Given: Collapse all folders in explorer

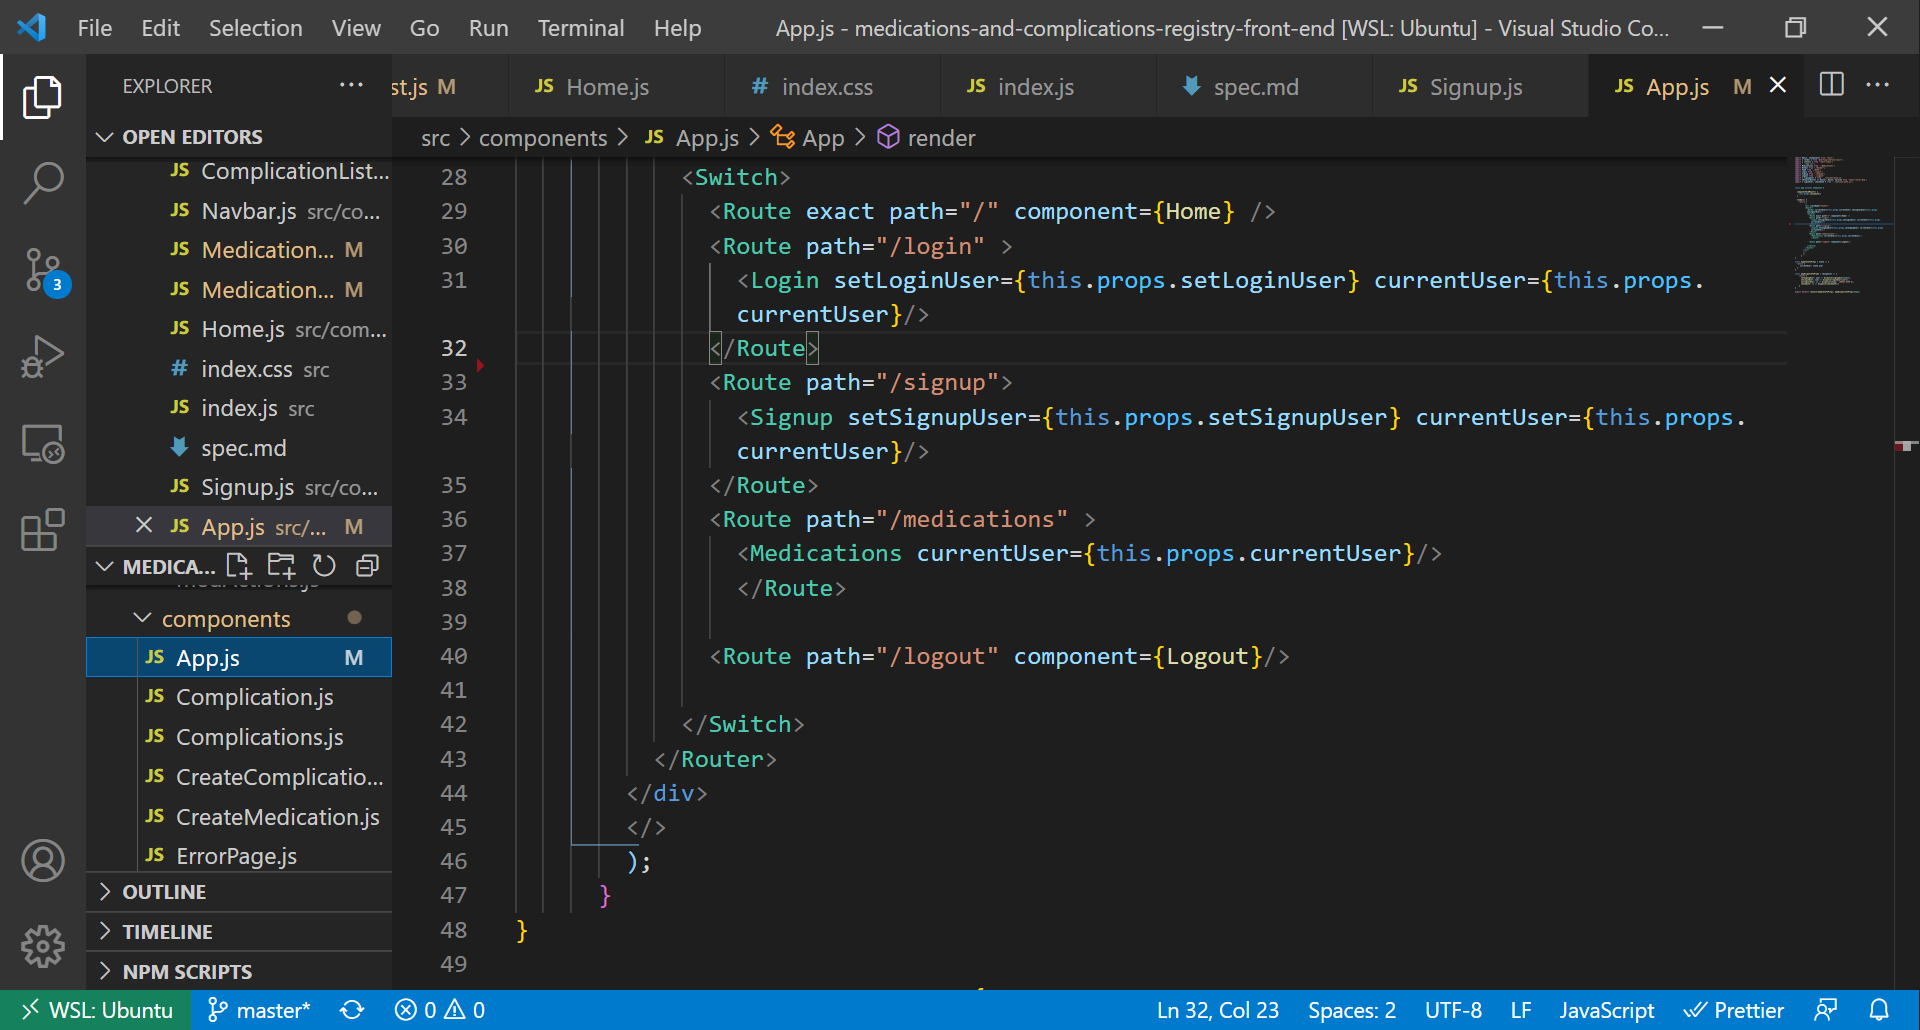Looking at the screenshot, I should coord(367,566).
